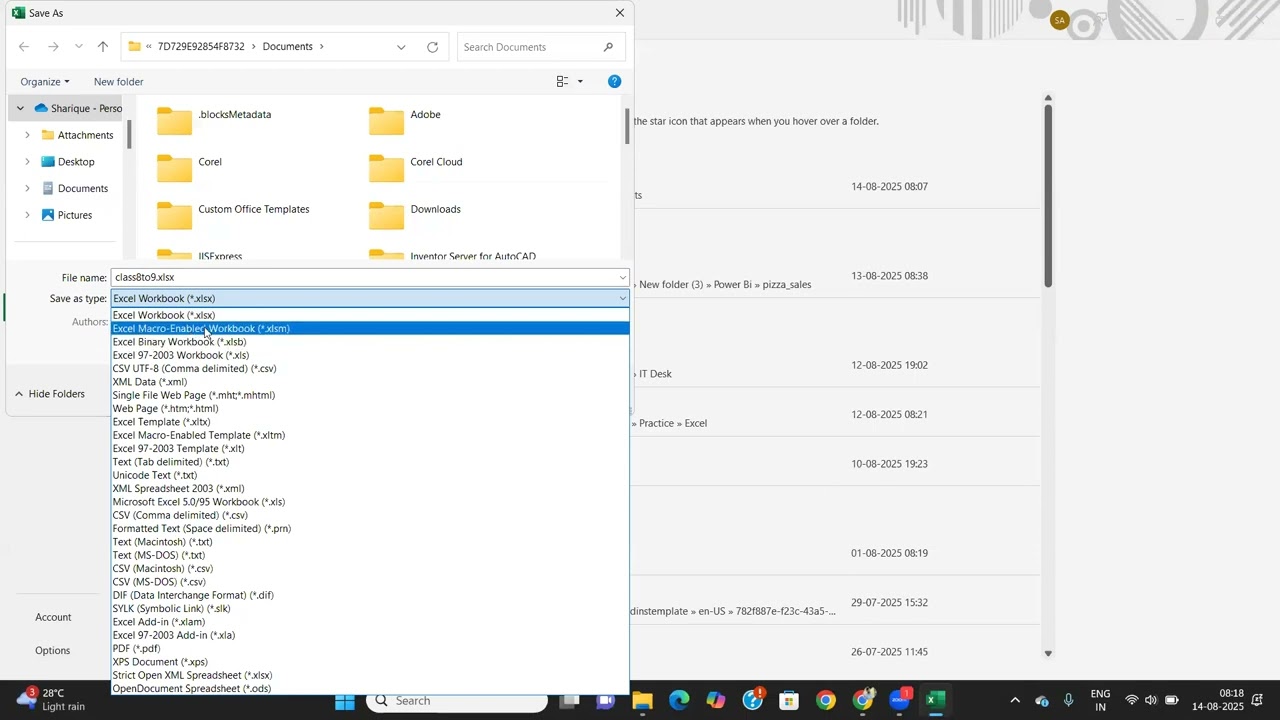
Task: Click the Save as type combo box
Action: pyautogui.click(x=370, y=298)
